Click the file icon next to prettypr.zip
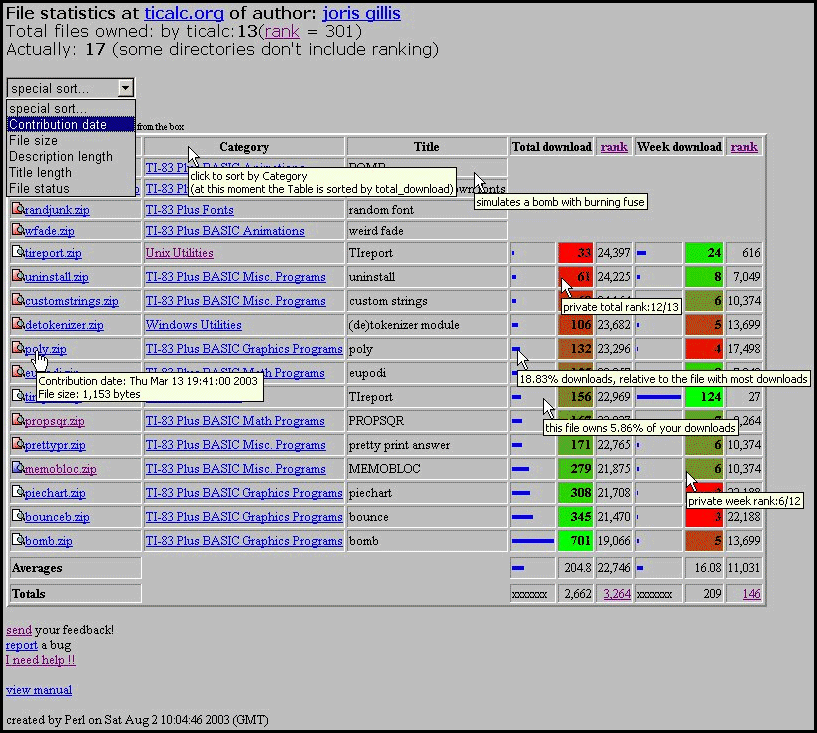The width and height of the screenshot is (817, 733). pos(17,445)
